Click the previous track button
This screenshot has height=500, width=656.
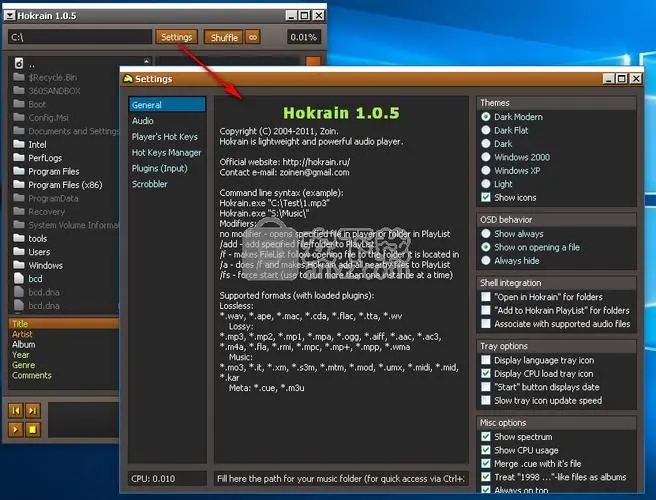16,410
